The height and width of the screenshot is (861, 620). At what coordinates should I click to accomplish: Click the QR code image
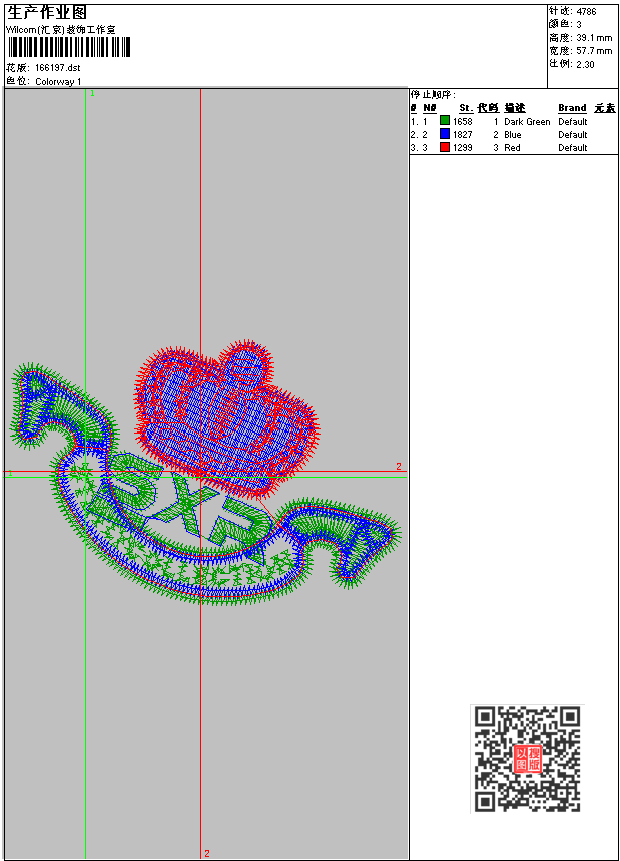(x=527, y=758)
